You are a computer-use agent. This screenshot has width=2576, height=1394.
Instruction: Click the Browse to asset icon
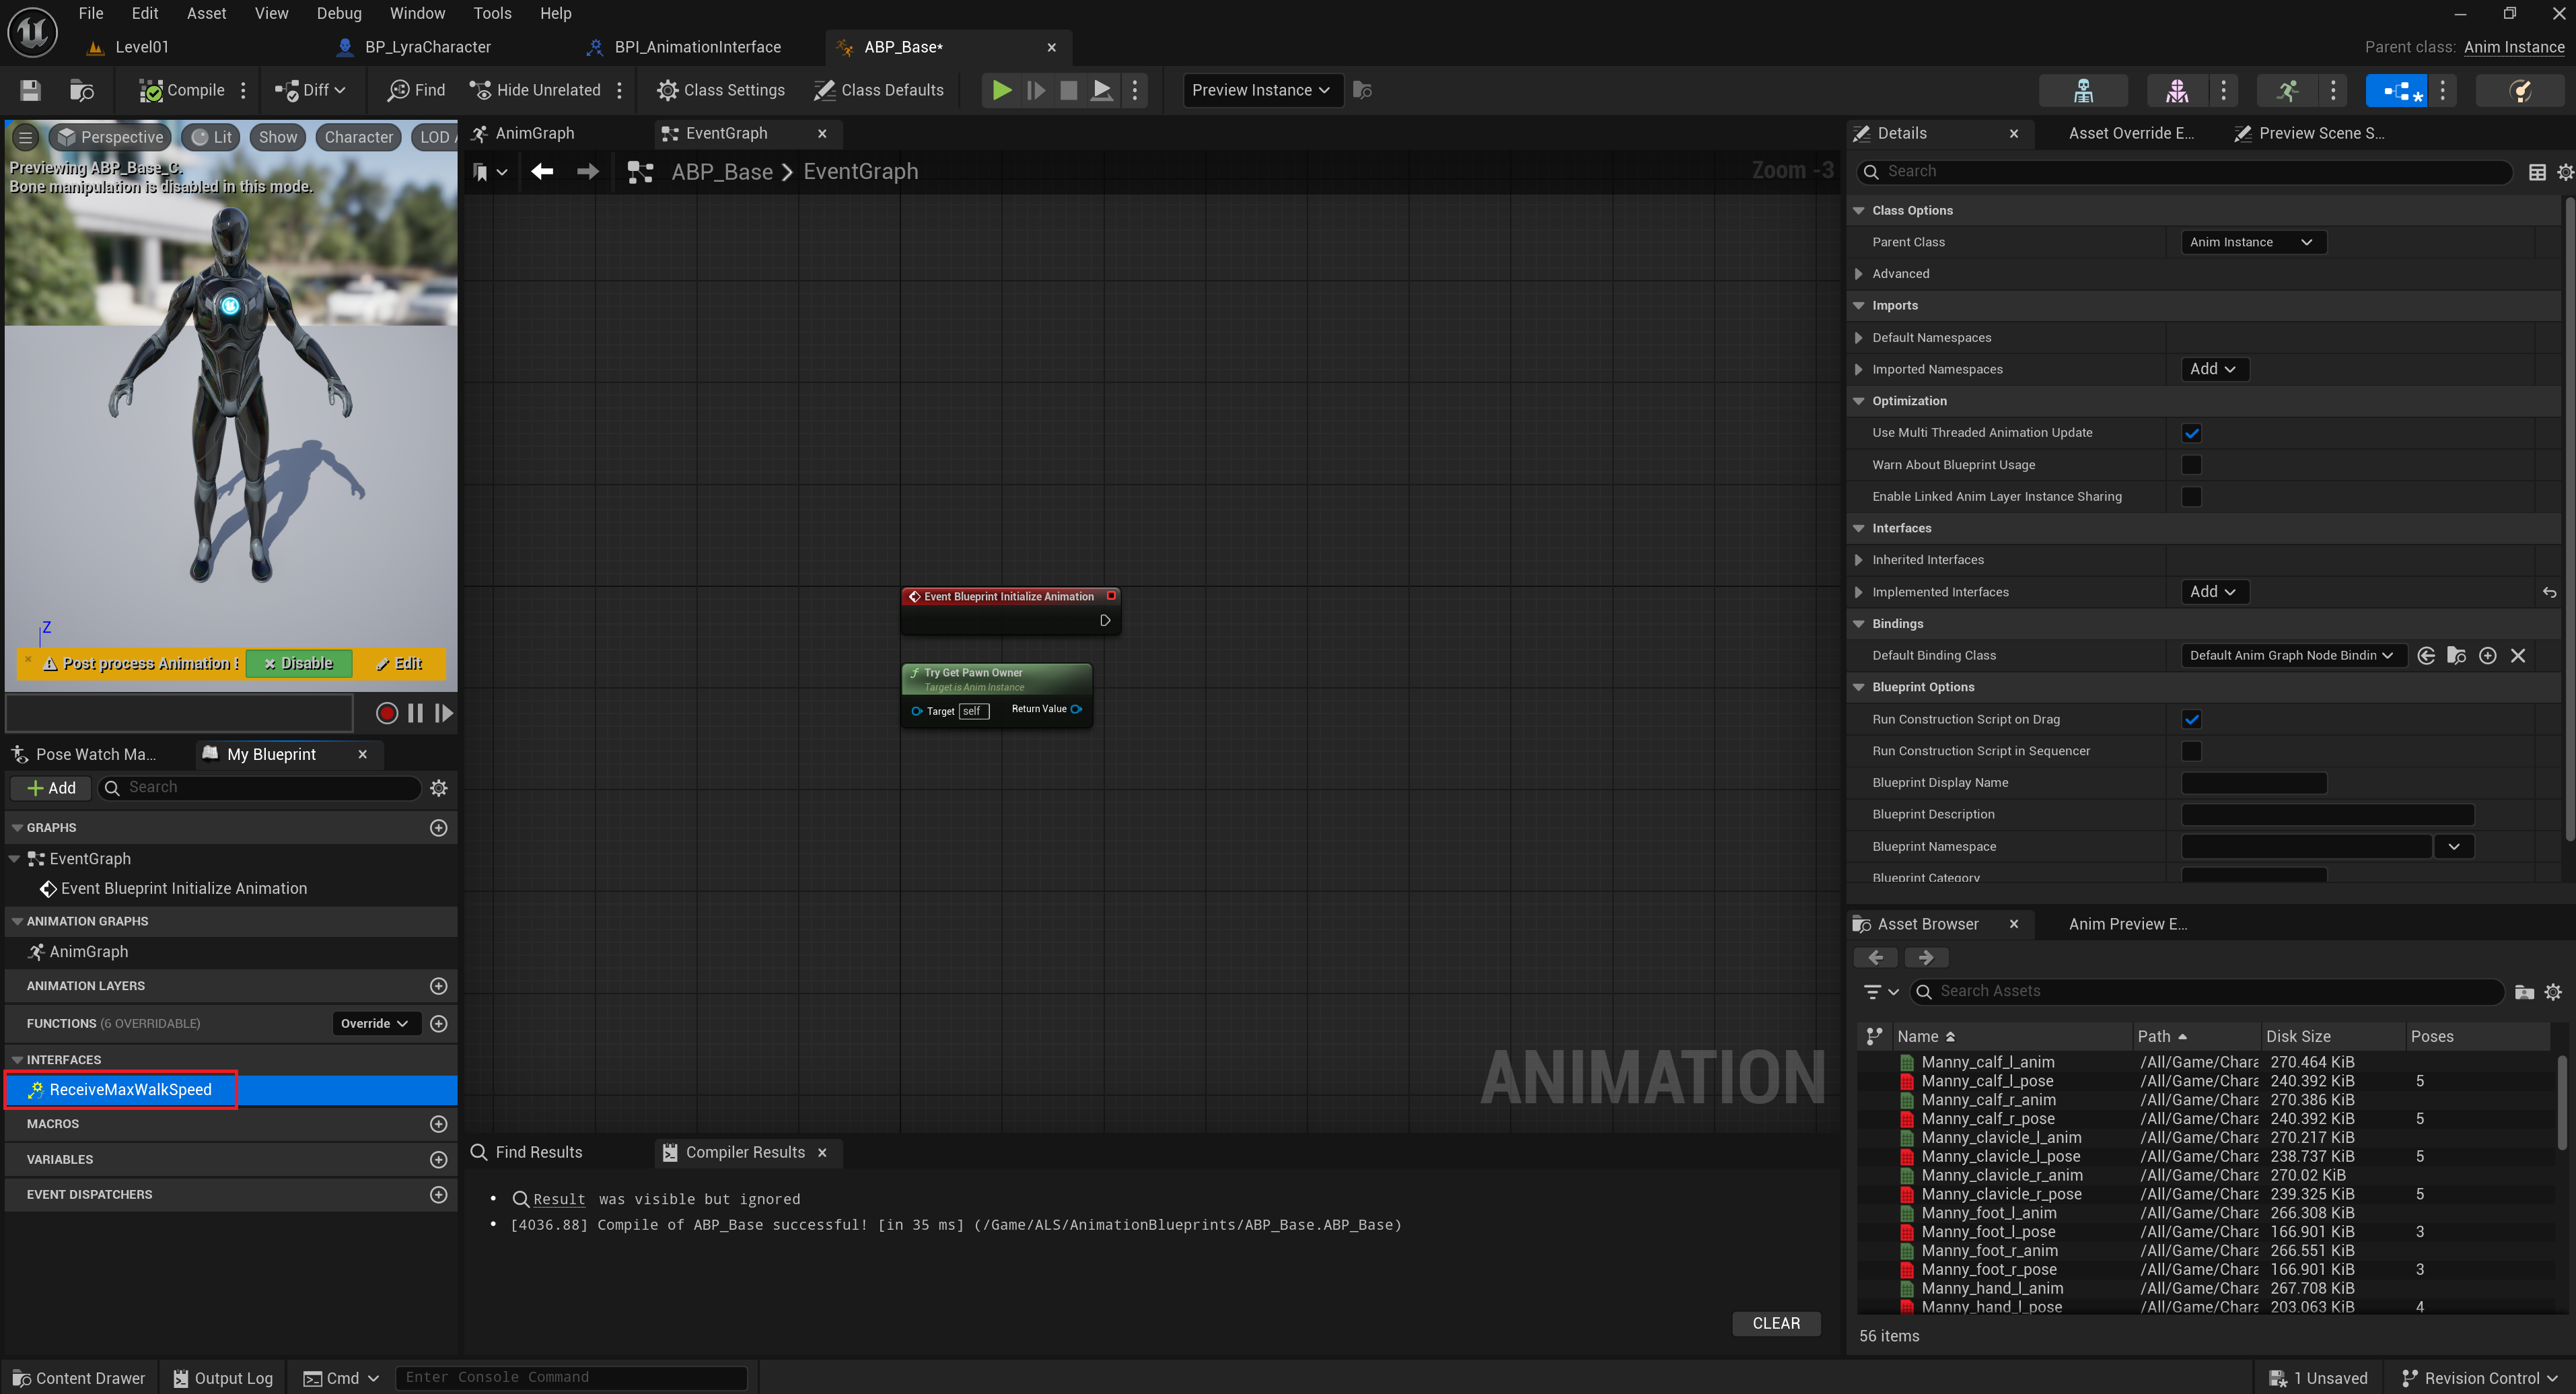point(81,90)
